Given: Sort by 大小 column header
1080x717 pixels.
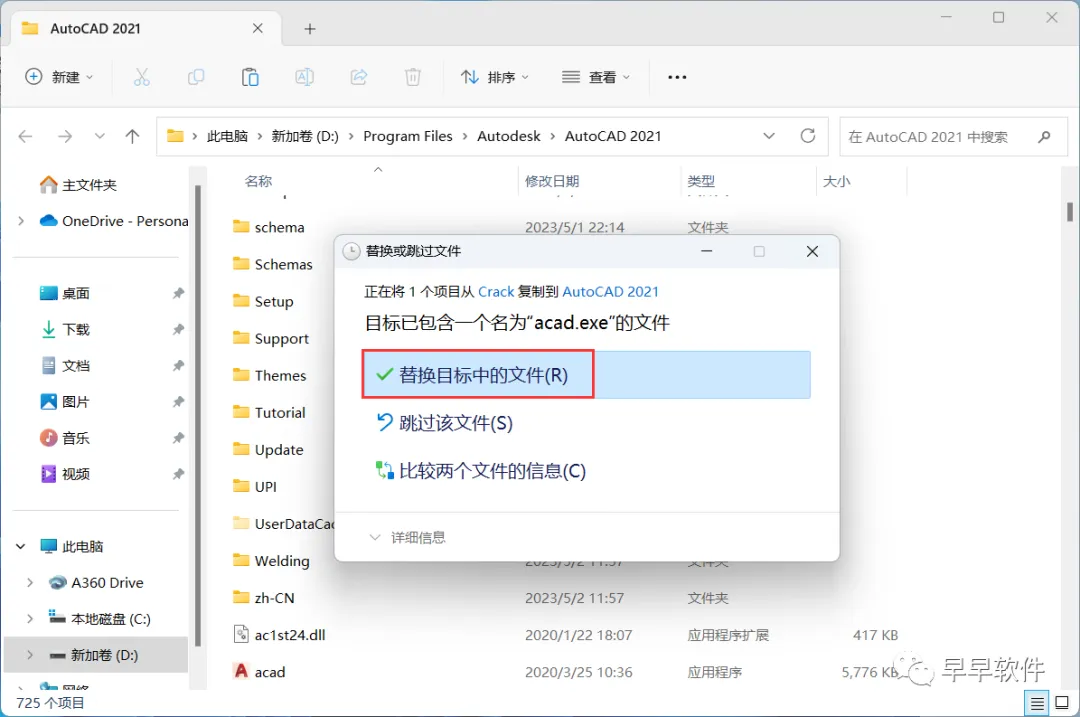Looking at the screenshot, I should coord(837,181).
